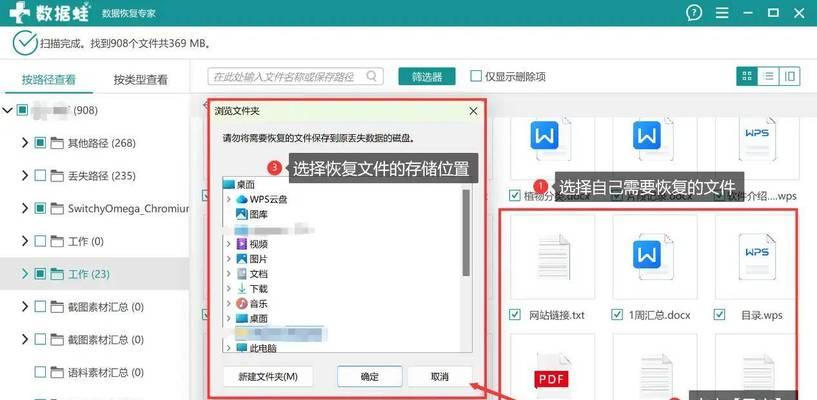This screenshot has width=817, height=400.
Task: Click the scan complete checkmark icon
Action: coord(25,43)
